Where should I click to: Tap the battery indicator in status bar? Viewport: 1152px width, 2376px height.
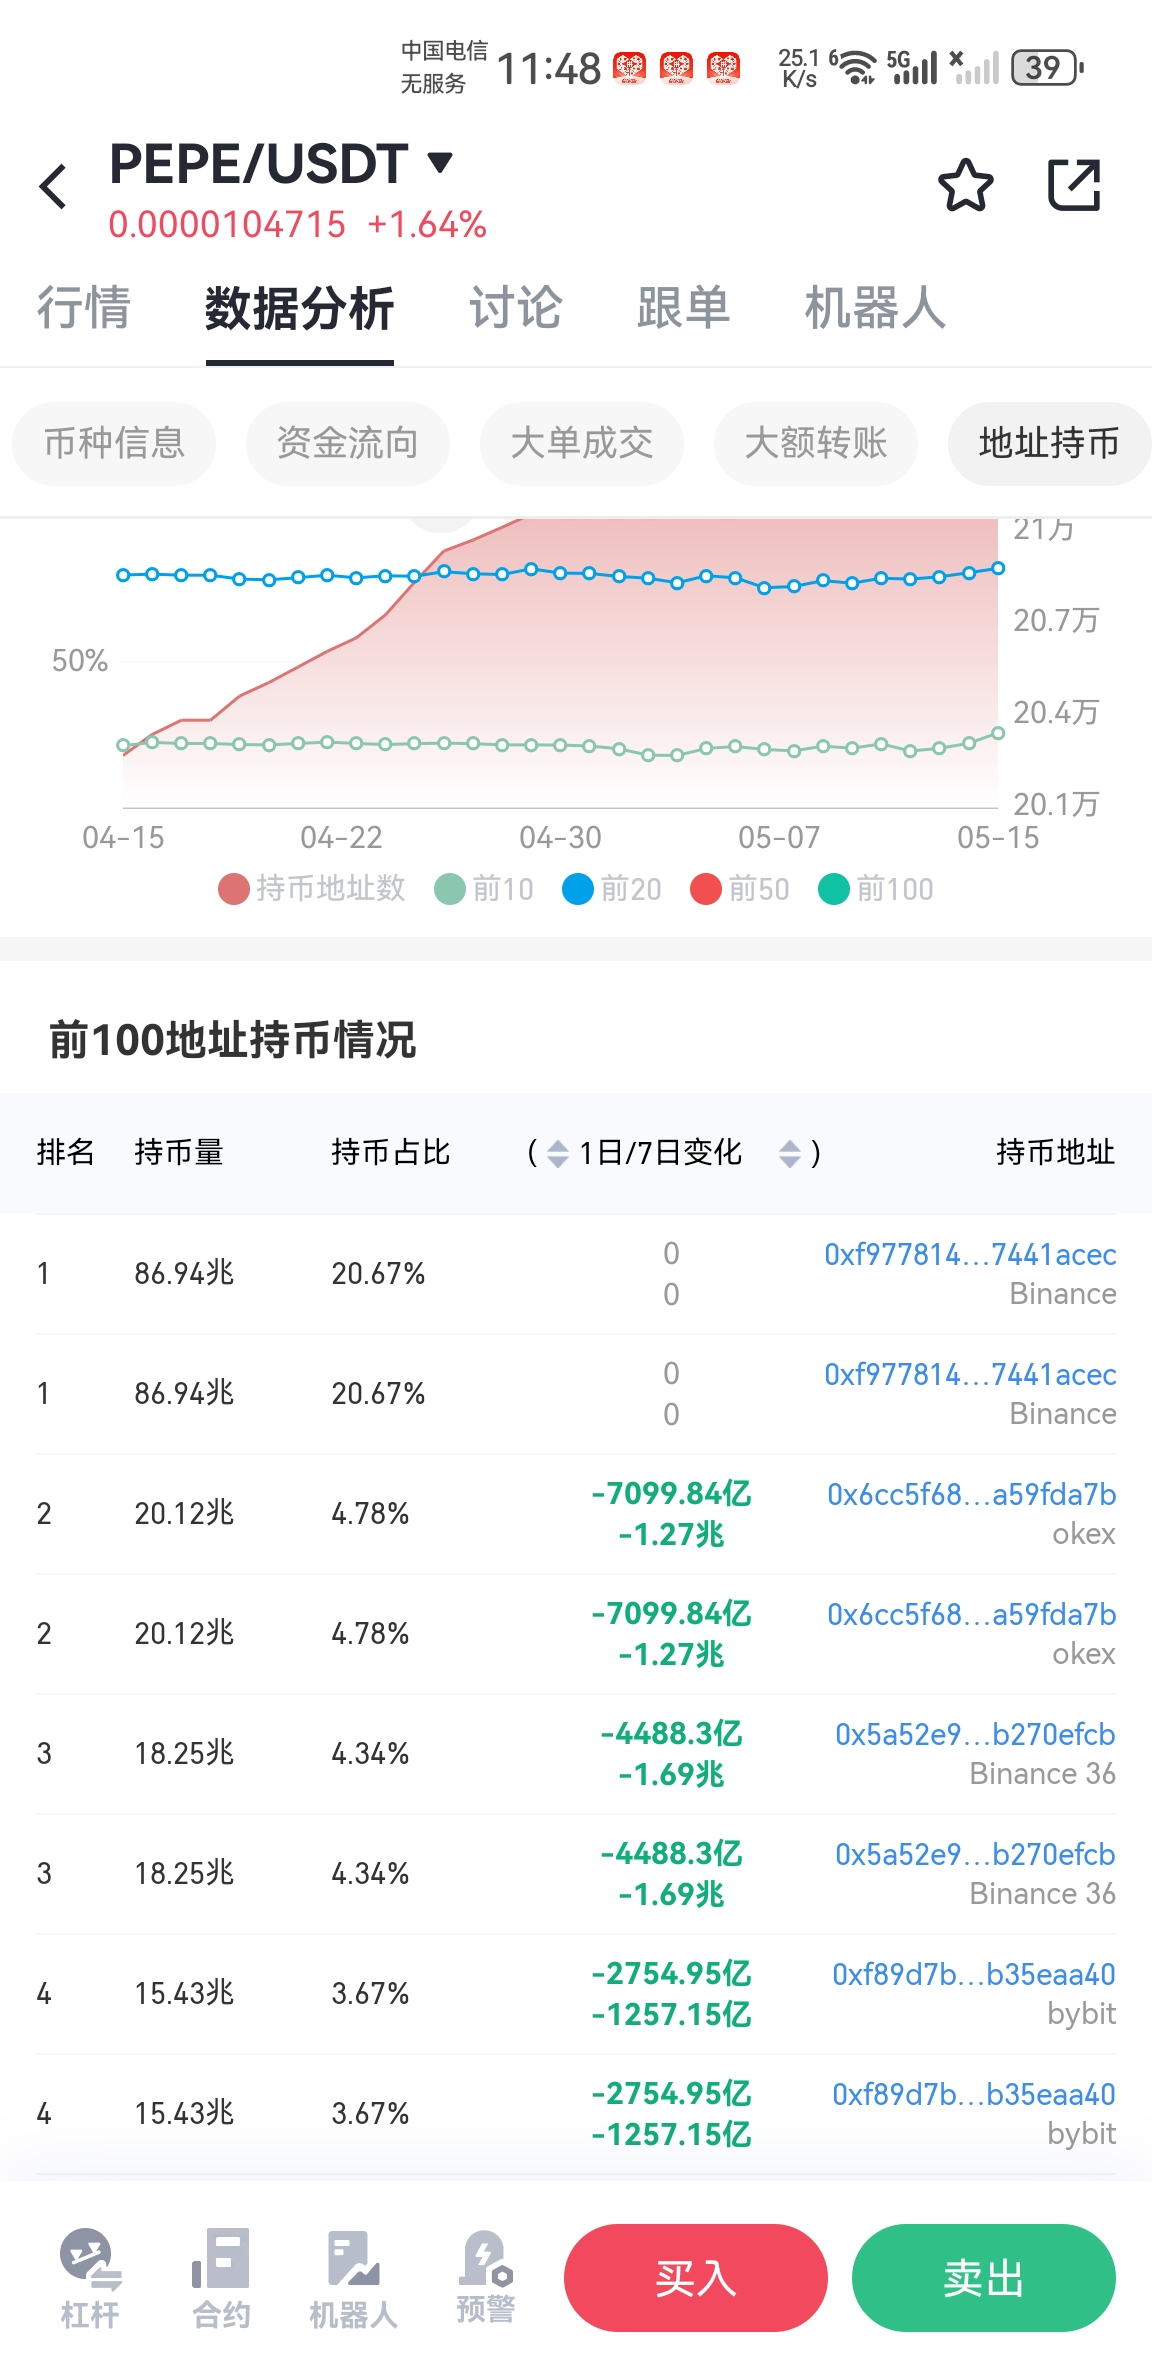1048,68
